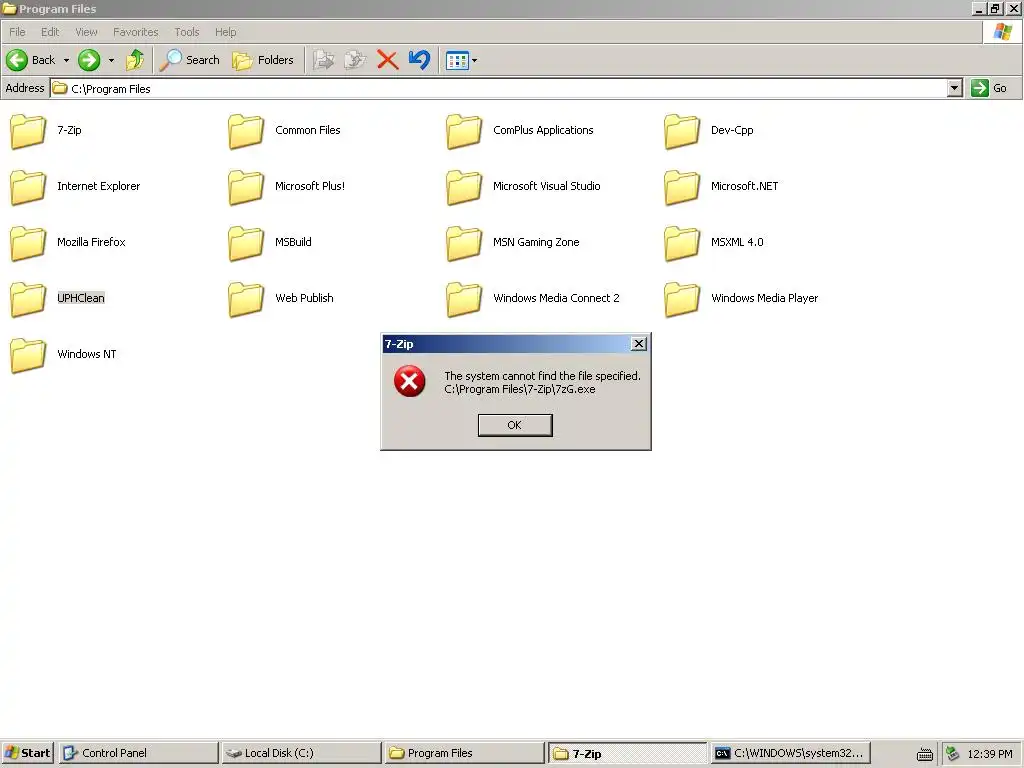Click the keyboard icon in system tray

tap(924, 754)
